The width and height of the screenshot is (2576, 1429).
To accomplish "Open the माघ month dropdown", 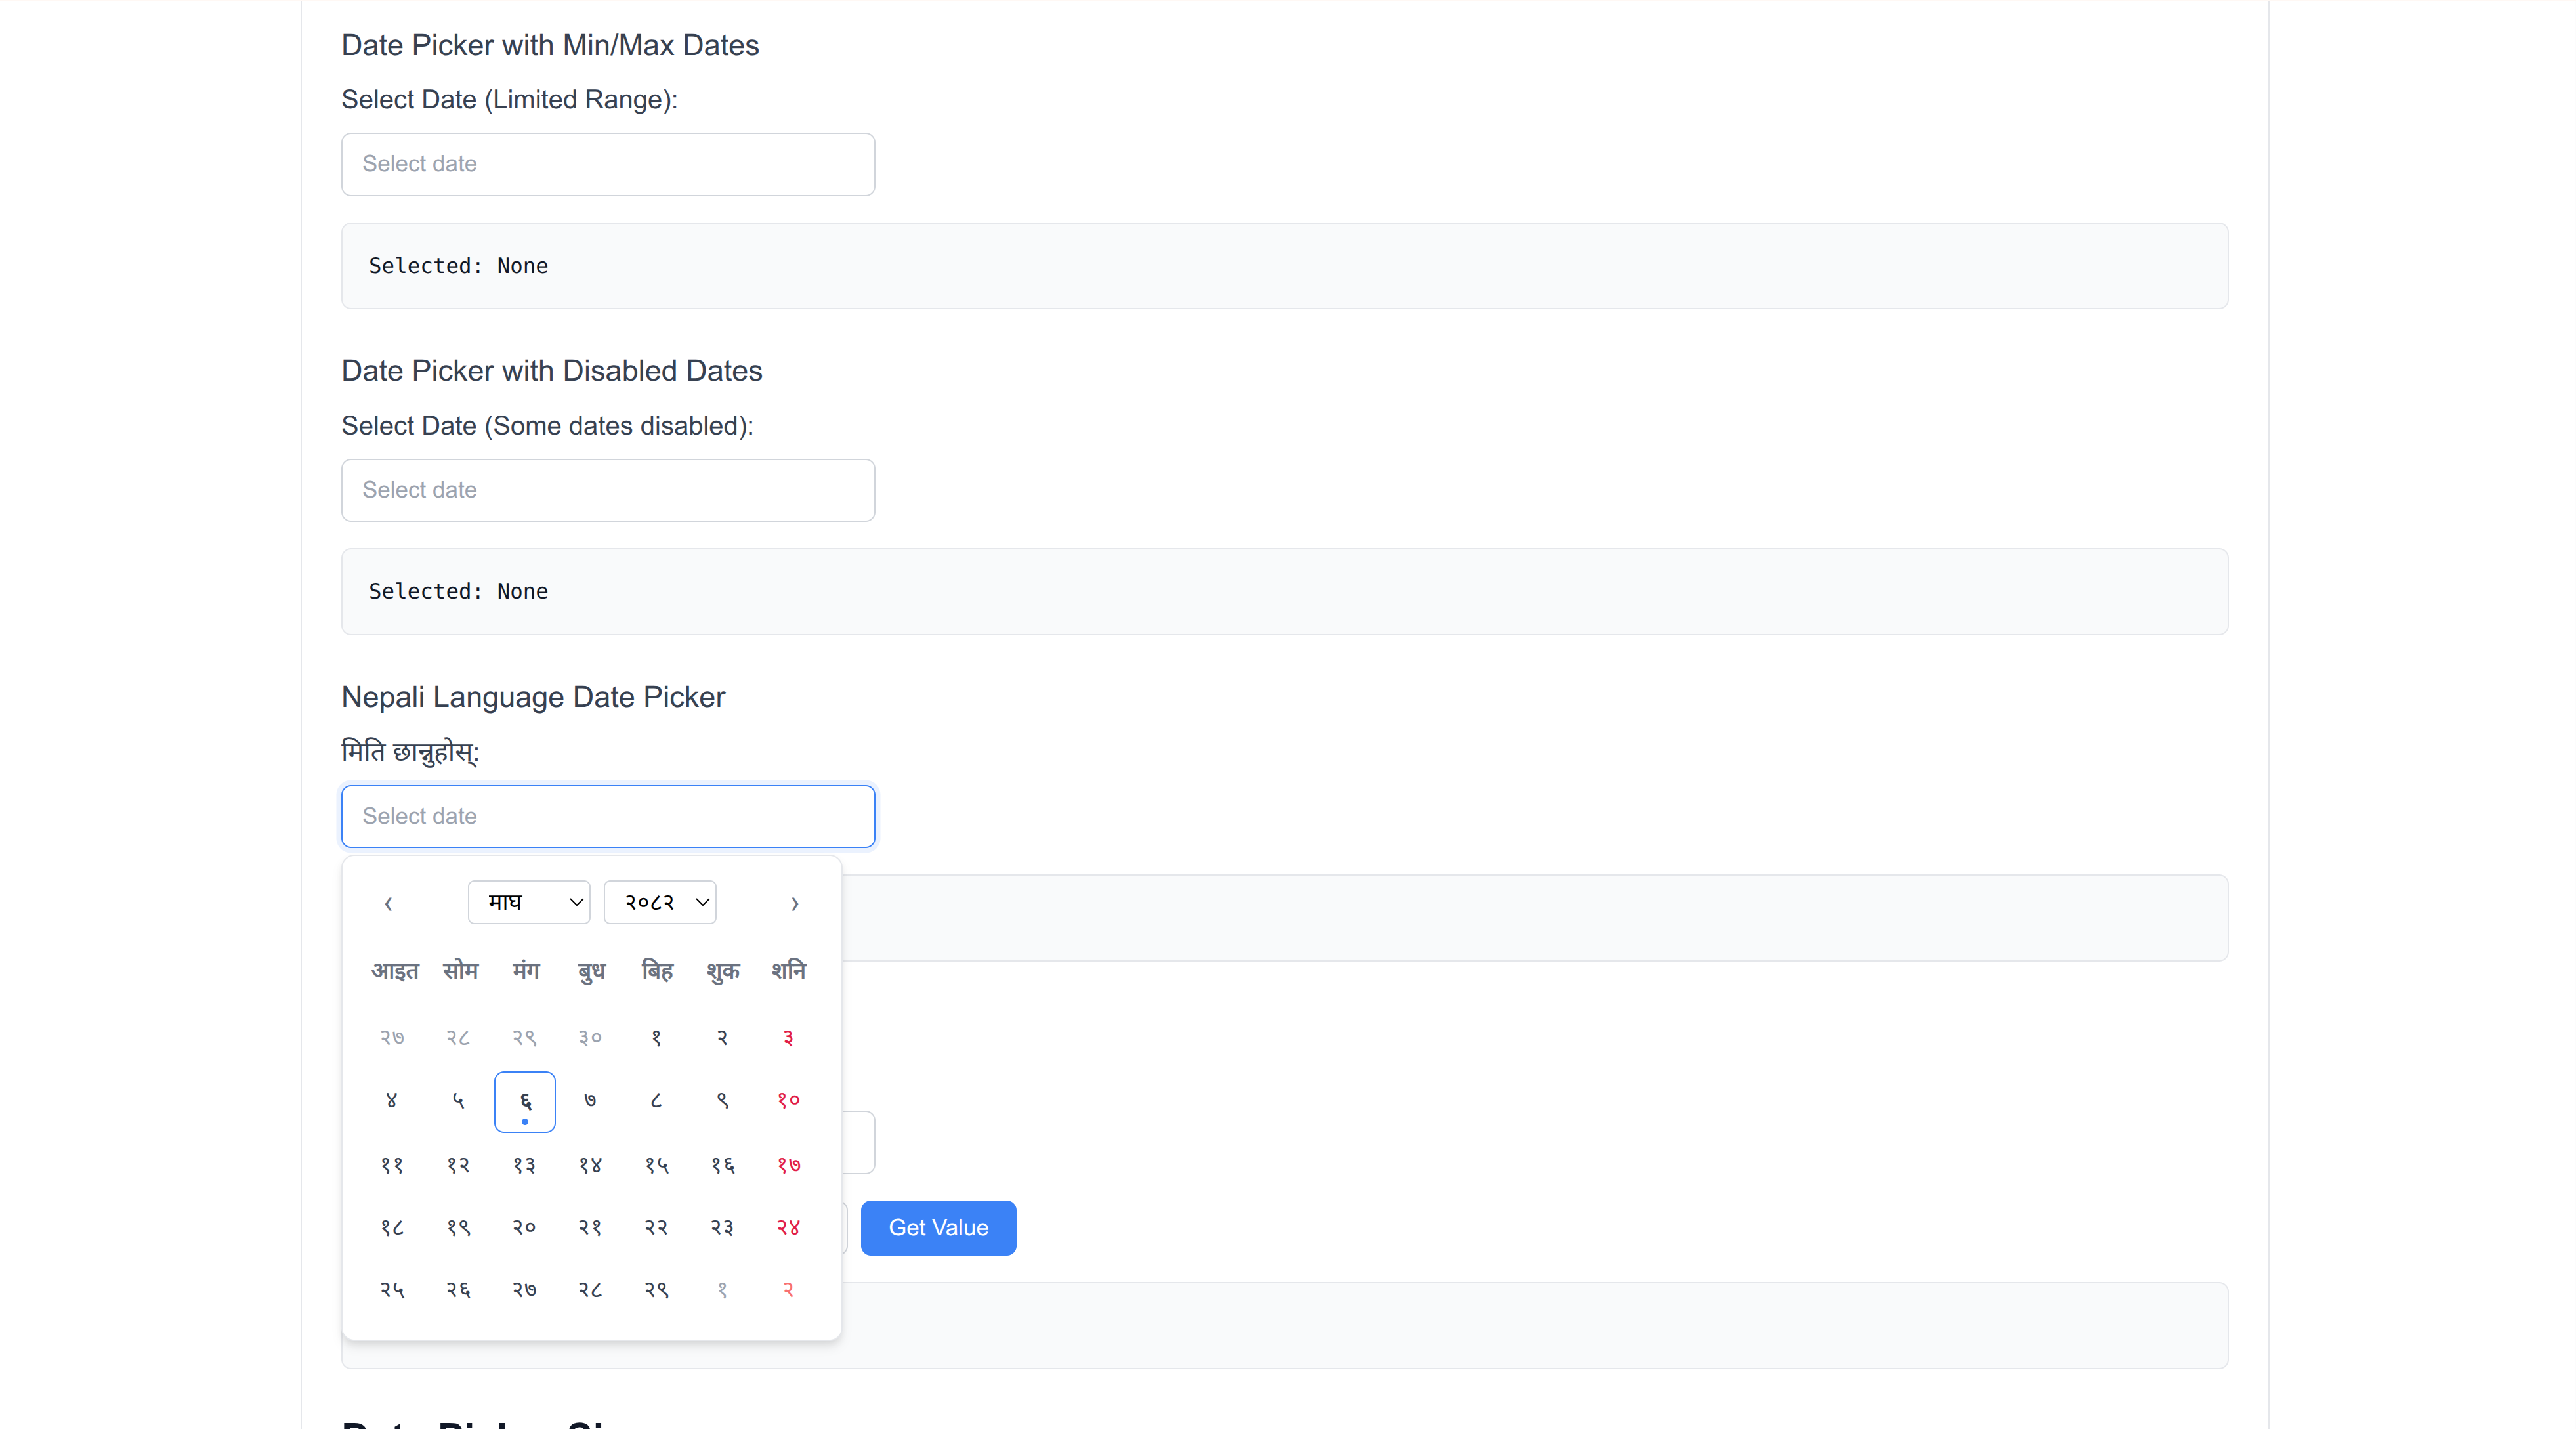I will (528, 902).
